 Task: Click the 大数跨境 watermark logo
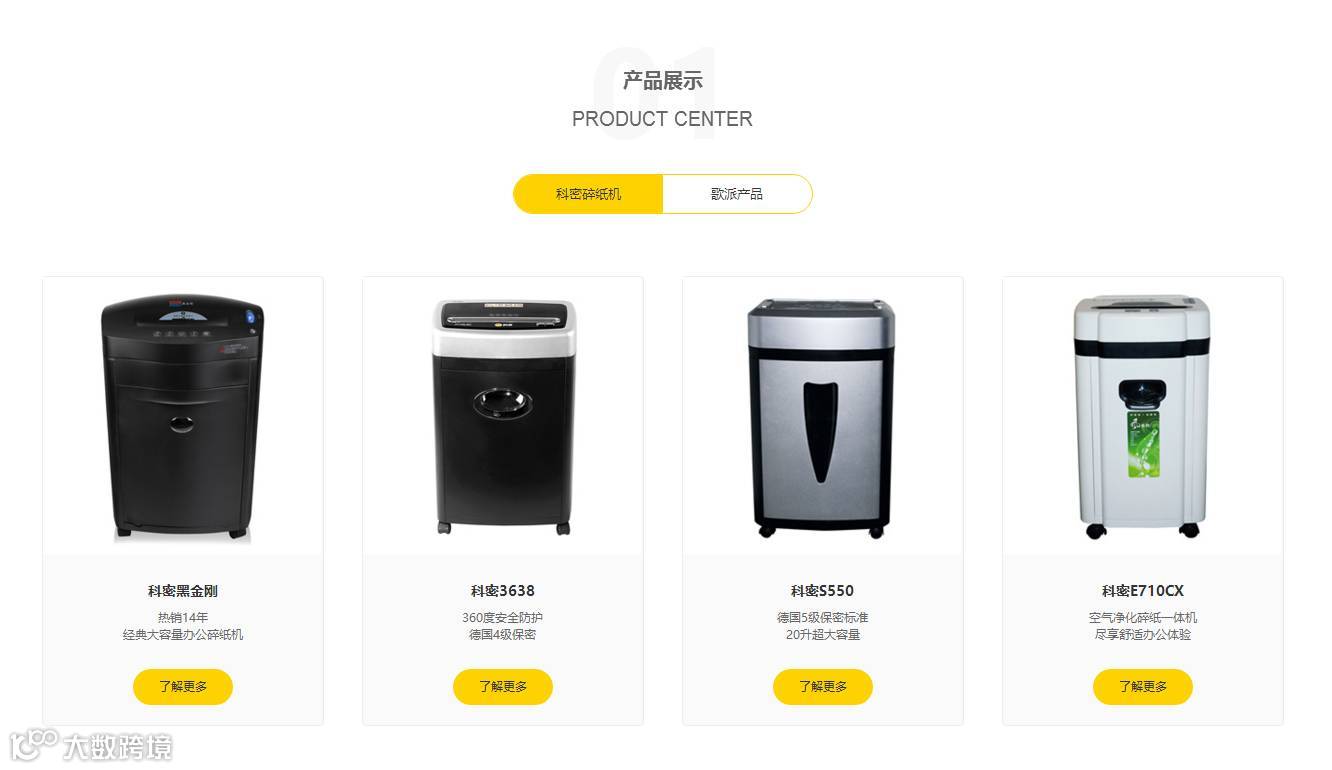[x=92, y=746]
